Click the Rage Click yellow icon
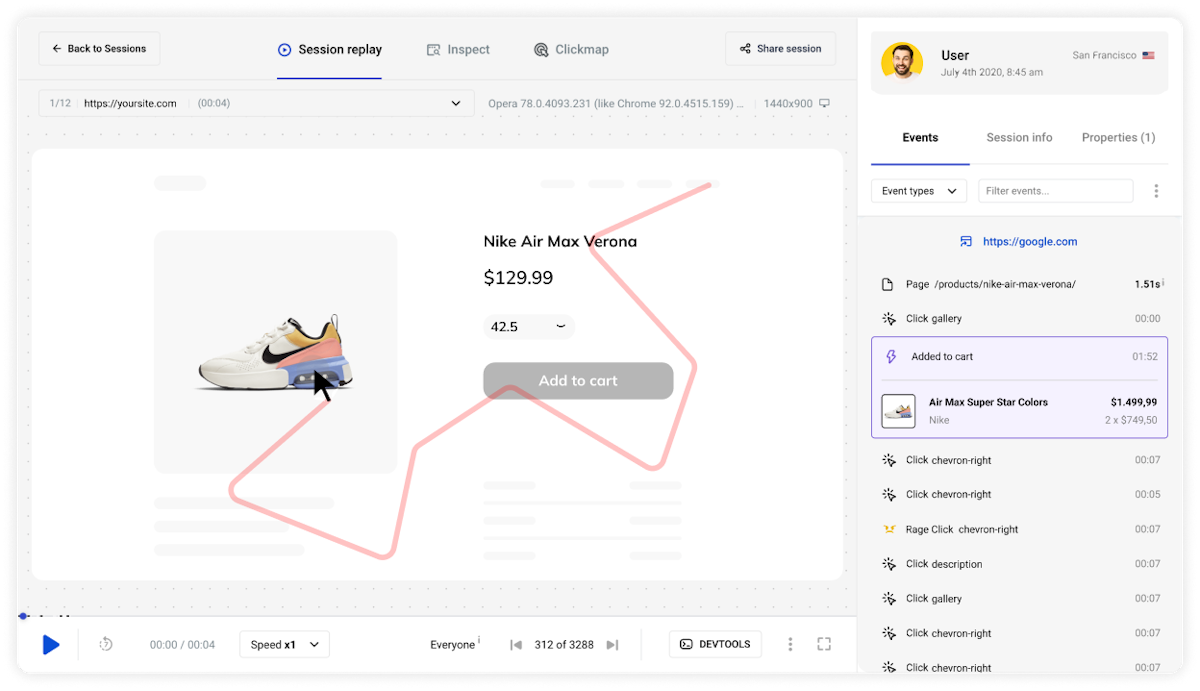Image resolution: width=1200 pixels, height=691 pixels. click(x=889, y=529)
